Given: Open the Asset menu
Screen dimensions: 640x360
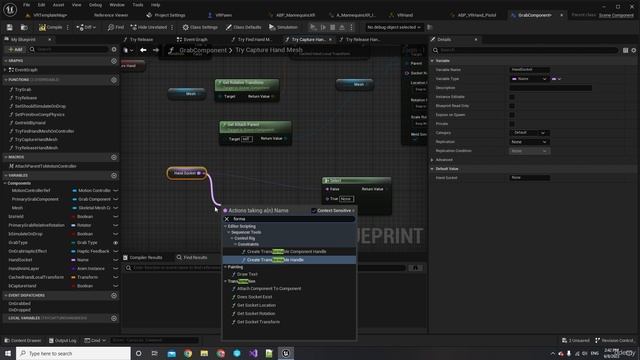Looking at the screenshot, I should pyautogui.click(x=58, y=5).
